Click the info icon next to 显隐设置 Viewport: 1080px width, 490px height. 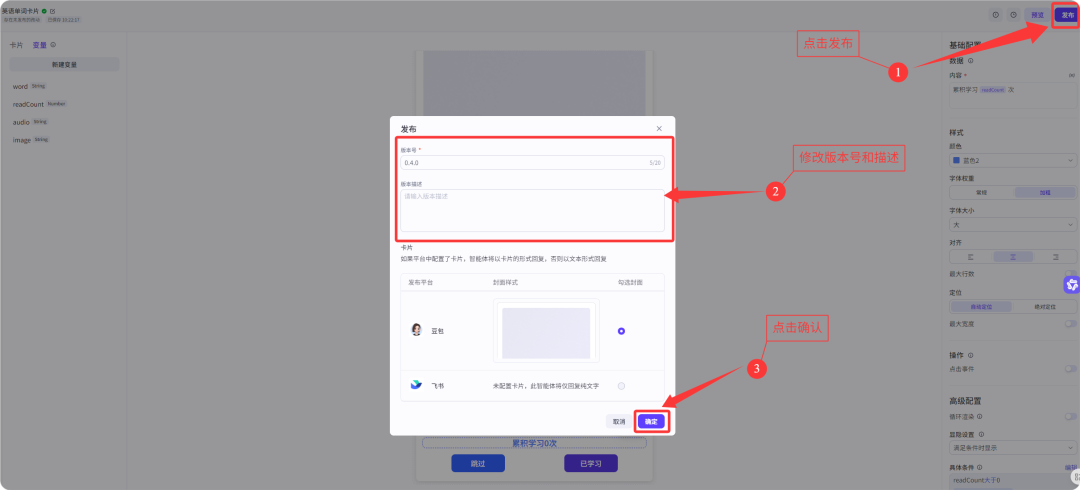pos(981,435)
